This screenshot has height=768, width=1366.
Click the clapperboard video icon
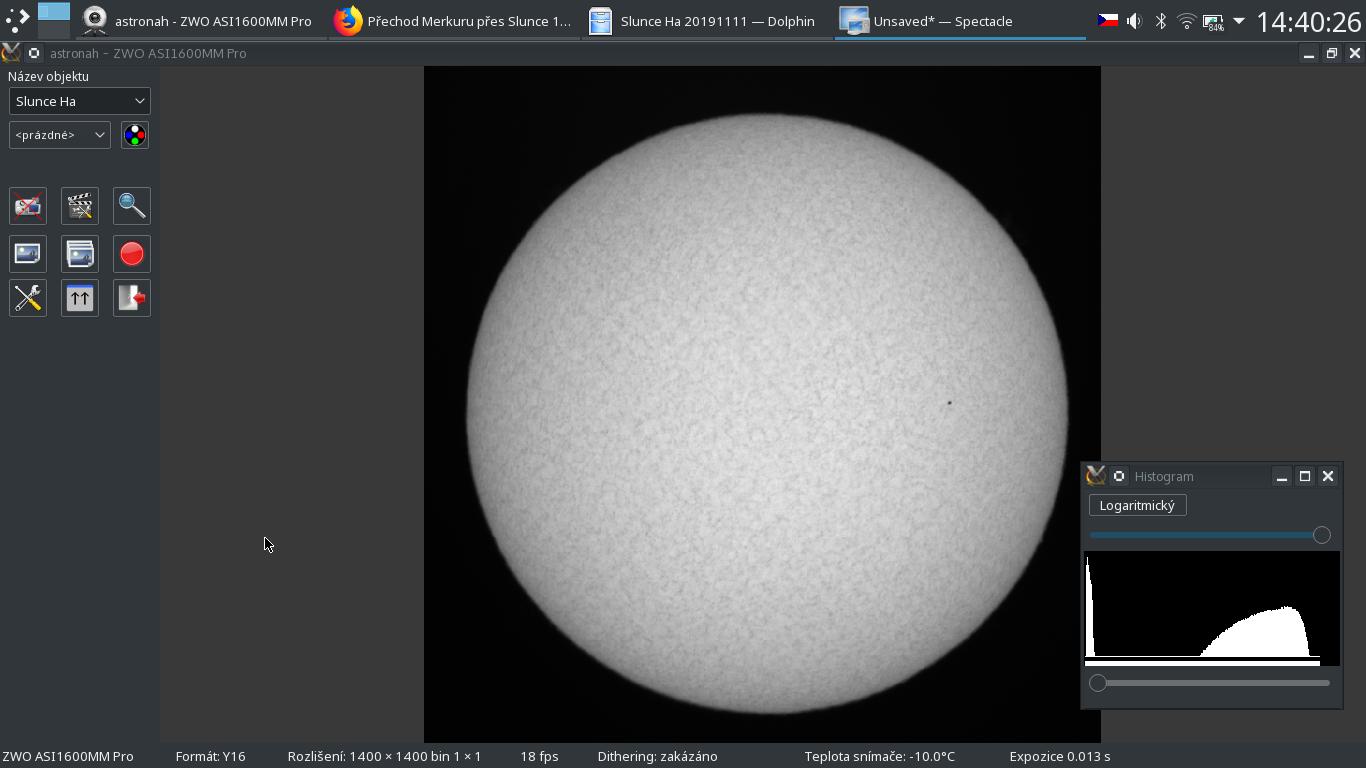click(x=80, y=206)
